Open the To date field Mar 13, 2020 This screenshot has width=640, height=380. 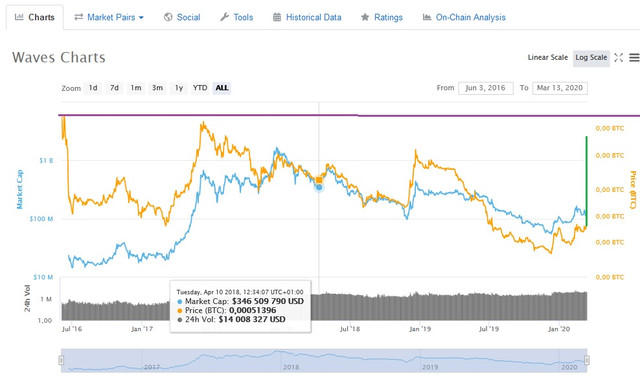(560, 88)
